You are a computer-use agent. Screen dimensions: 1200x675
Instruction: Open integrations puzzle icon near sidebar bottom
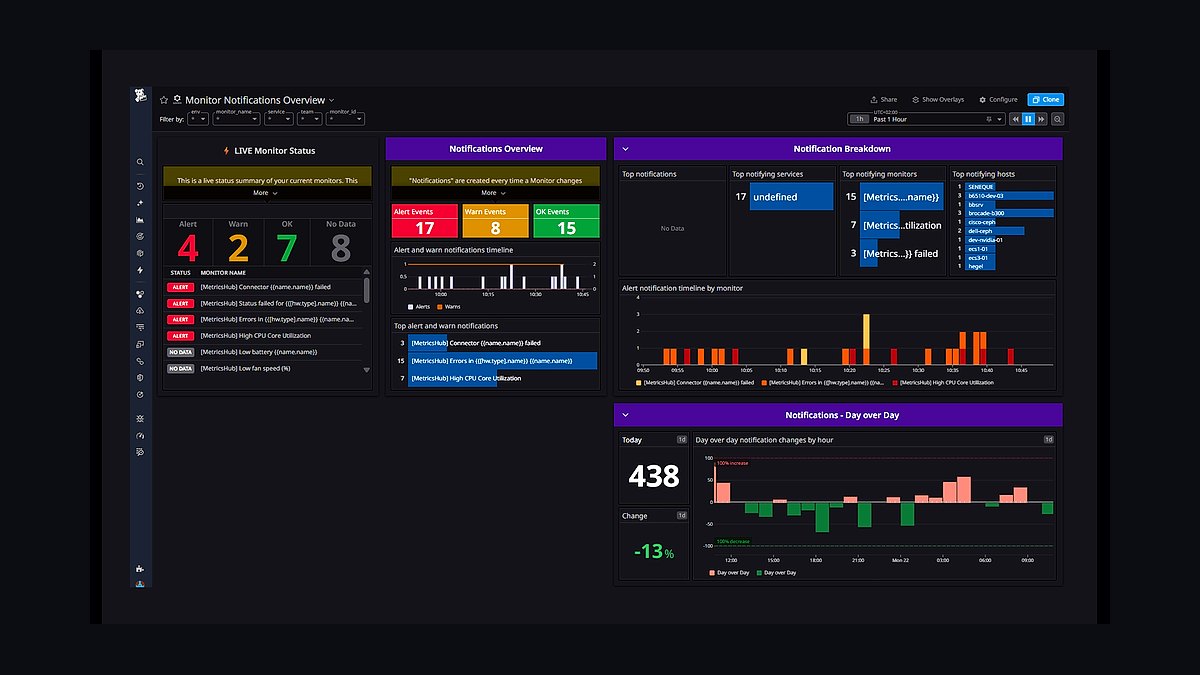tap(140, 569)
